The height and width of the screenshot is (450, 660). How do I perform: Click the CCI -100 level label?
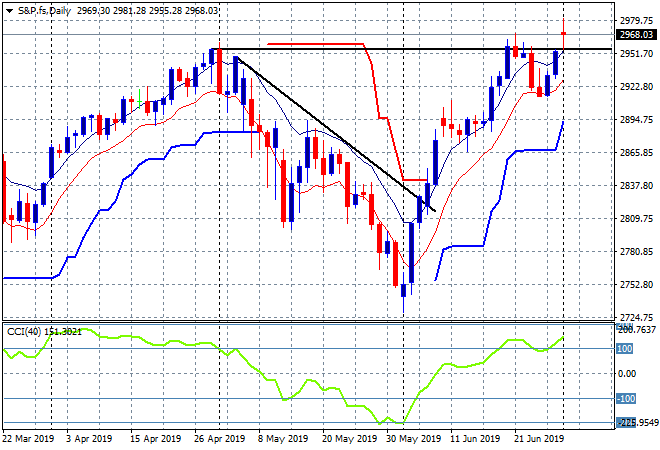click(x=625, y=398)
